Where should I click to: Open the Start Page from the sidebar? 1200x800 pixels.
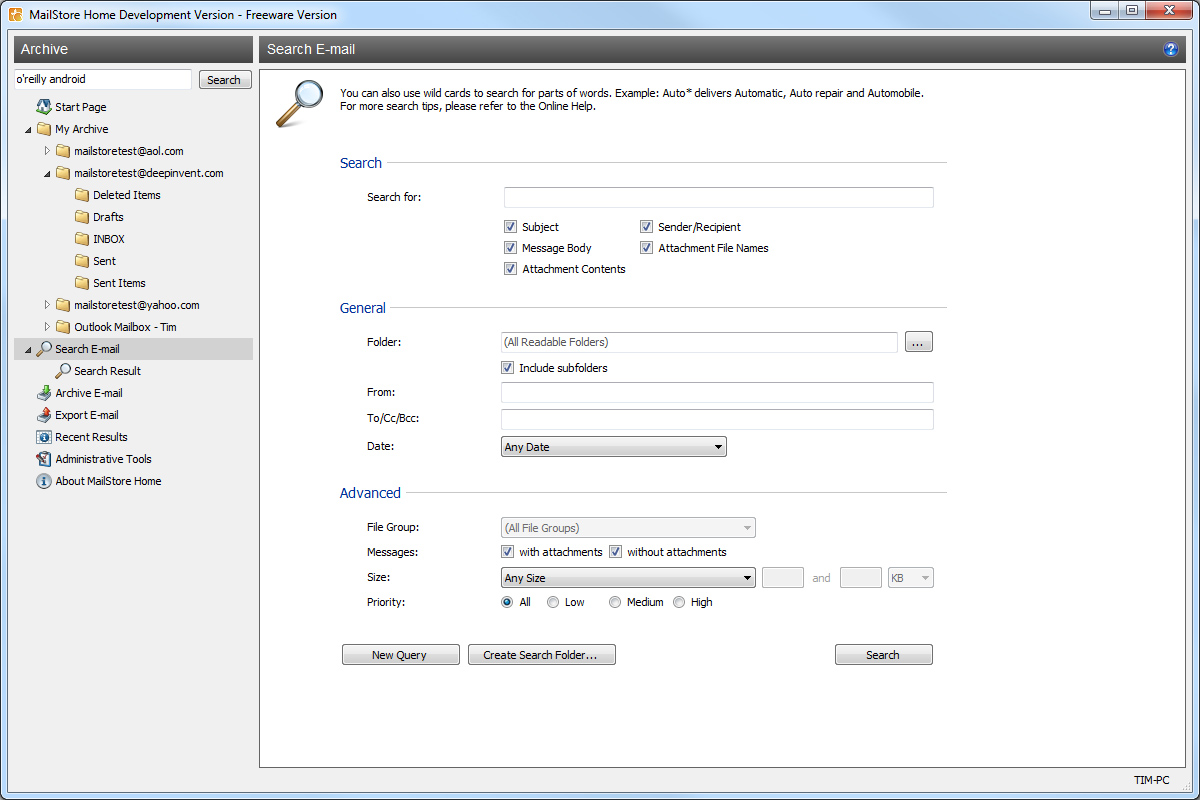79,107
